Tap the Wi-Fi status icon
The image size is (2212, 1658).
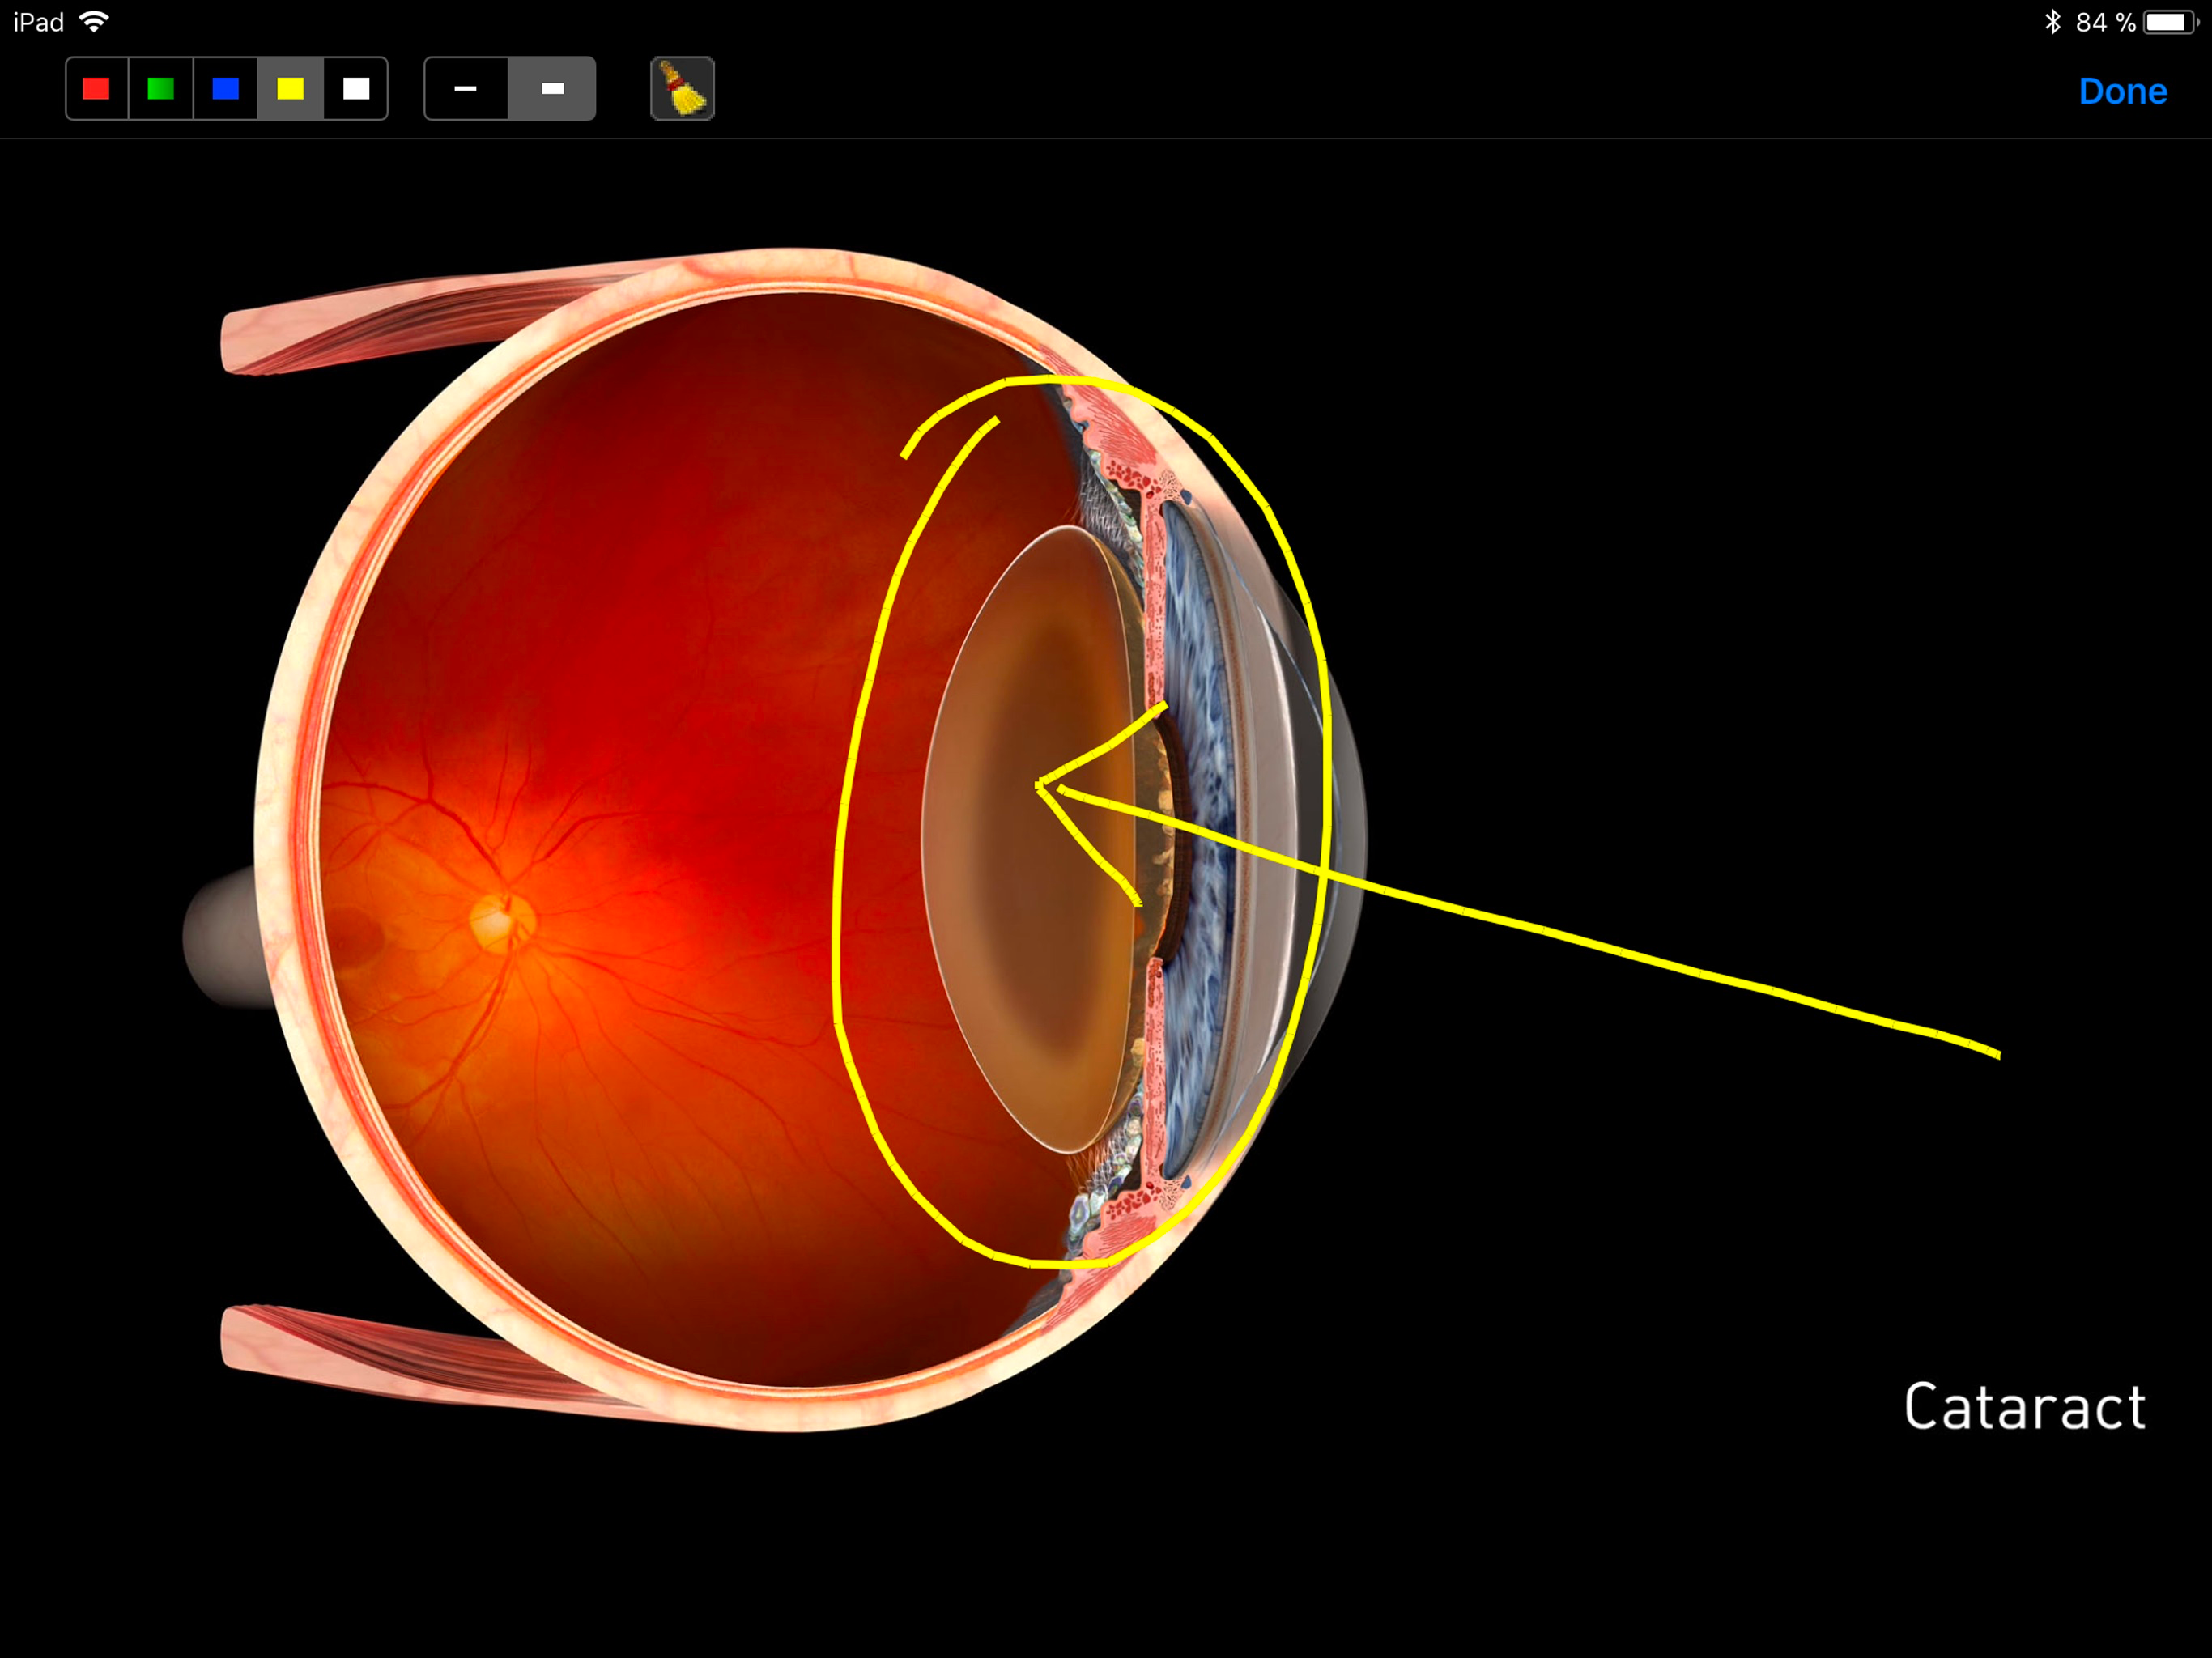pos(94,21)
